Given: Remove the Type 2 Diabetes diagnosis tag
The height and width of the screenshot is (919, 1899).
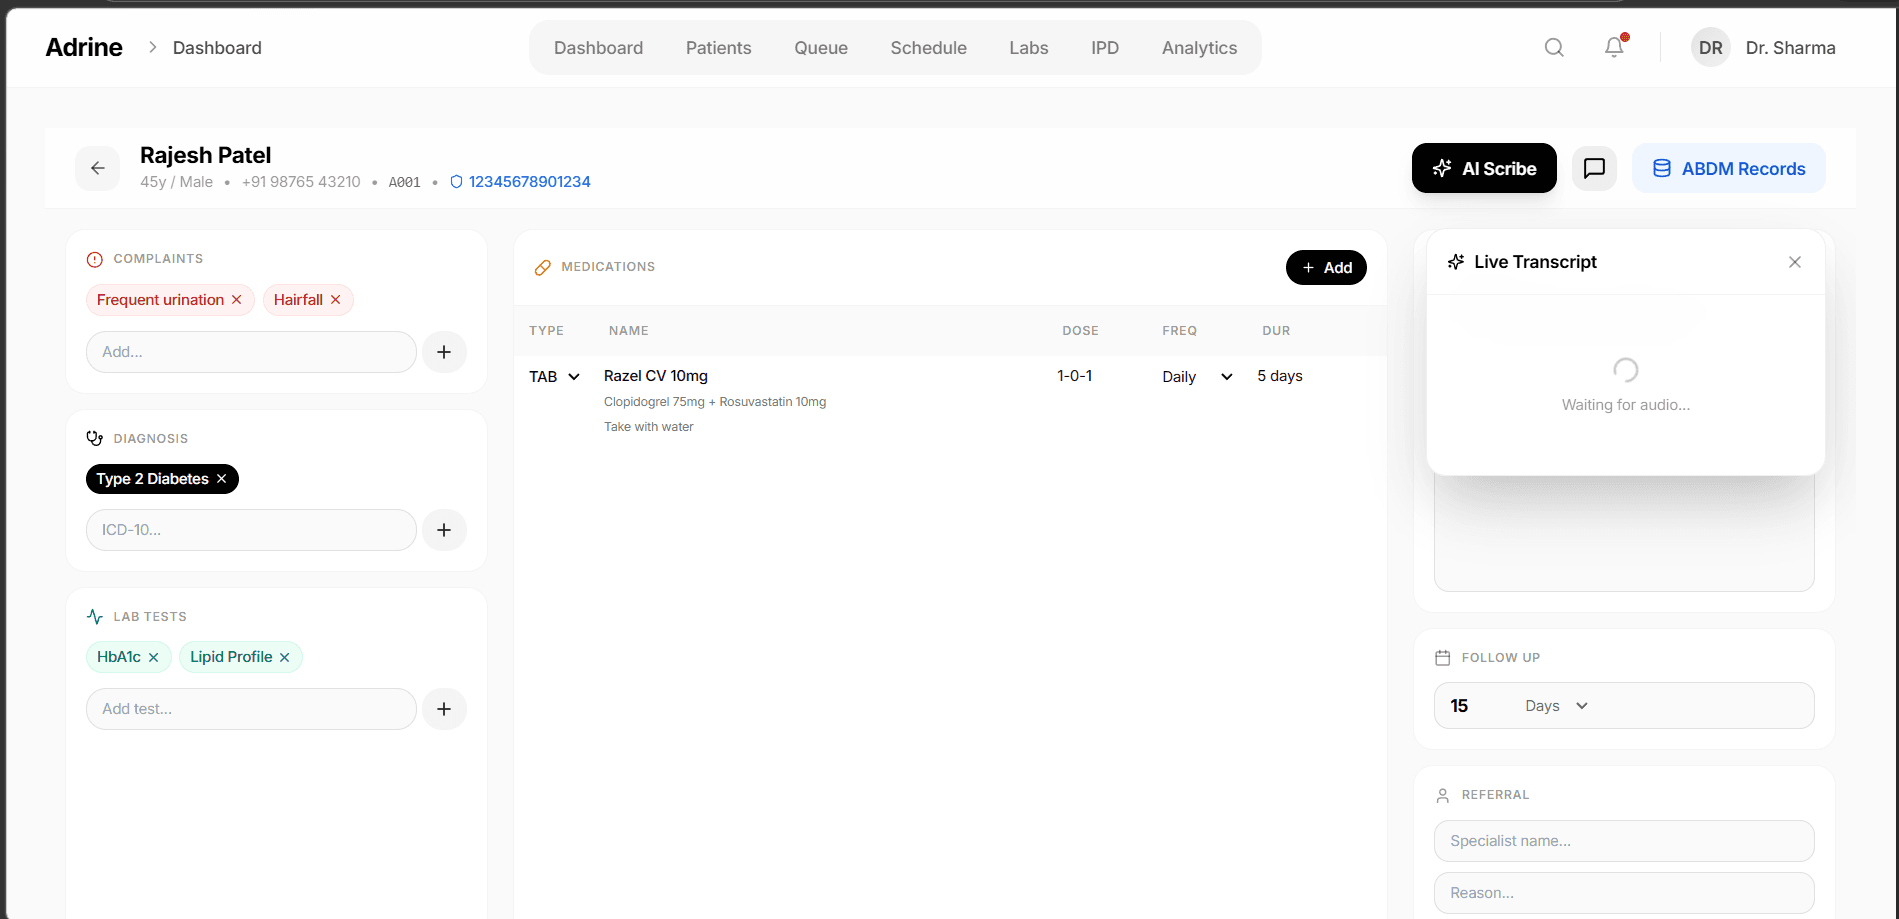Looking at the screenshot, I should point(221,478).
